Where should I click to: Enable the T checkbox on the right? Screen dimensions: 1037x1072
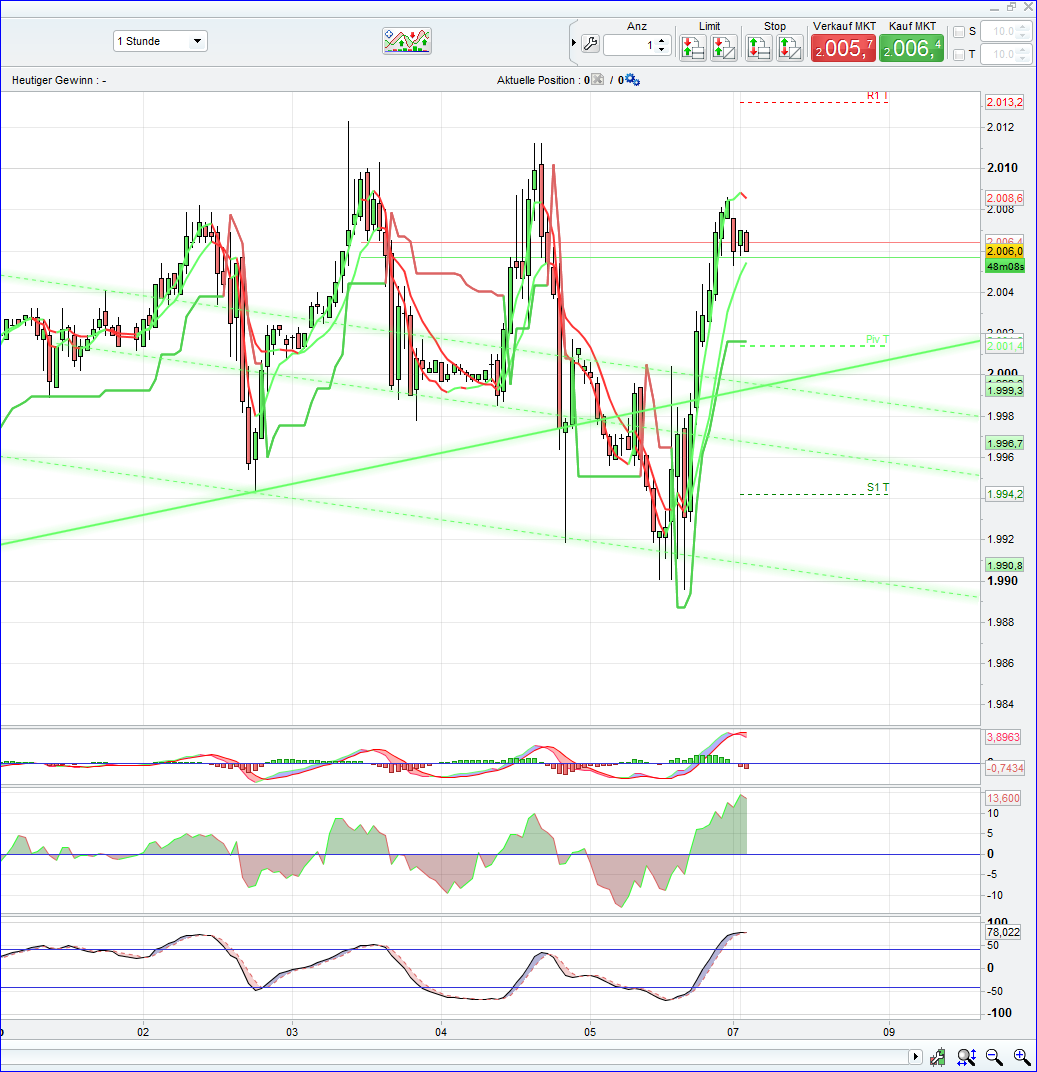[x=958, y=54]
